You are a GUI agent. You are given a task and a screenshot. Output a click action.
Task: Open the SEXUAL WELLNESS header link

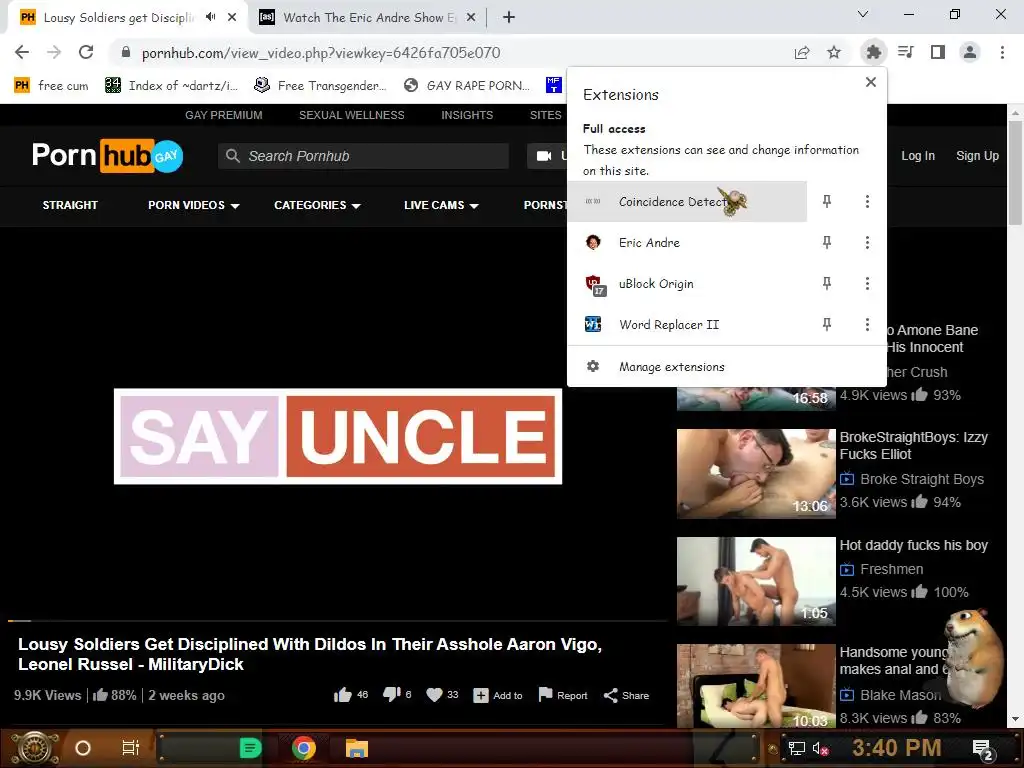tap(351, 115)
